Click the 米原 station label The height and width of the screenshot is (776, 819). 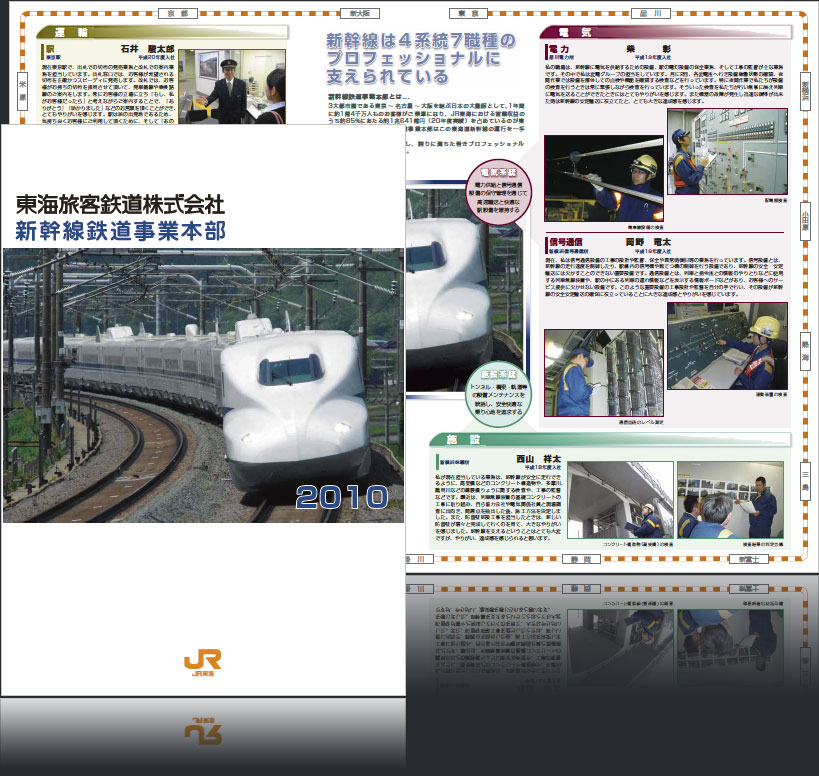[x=22, y=91]
